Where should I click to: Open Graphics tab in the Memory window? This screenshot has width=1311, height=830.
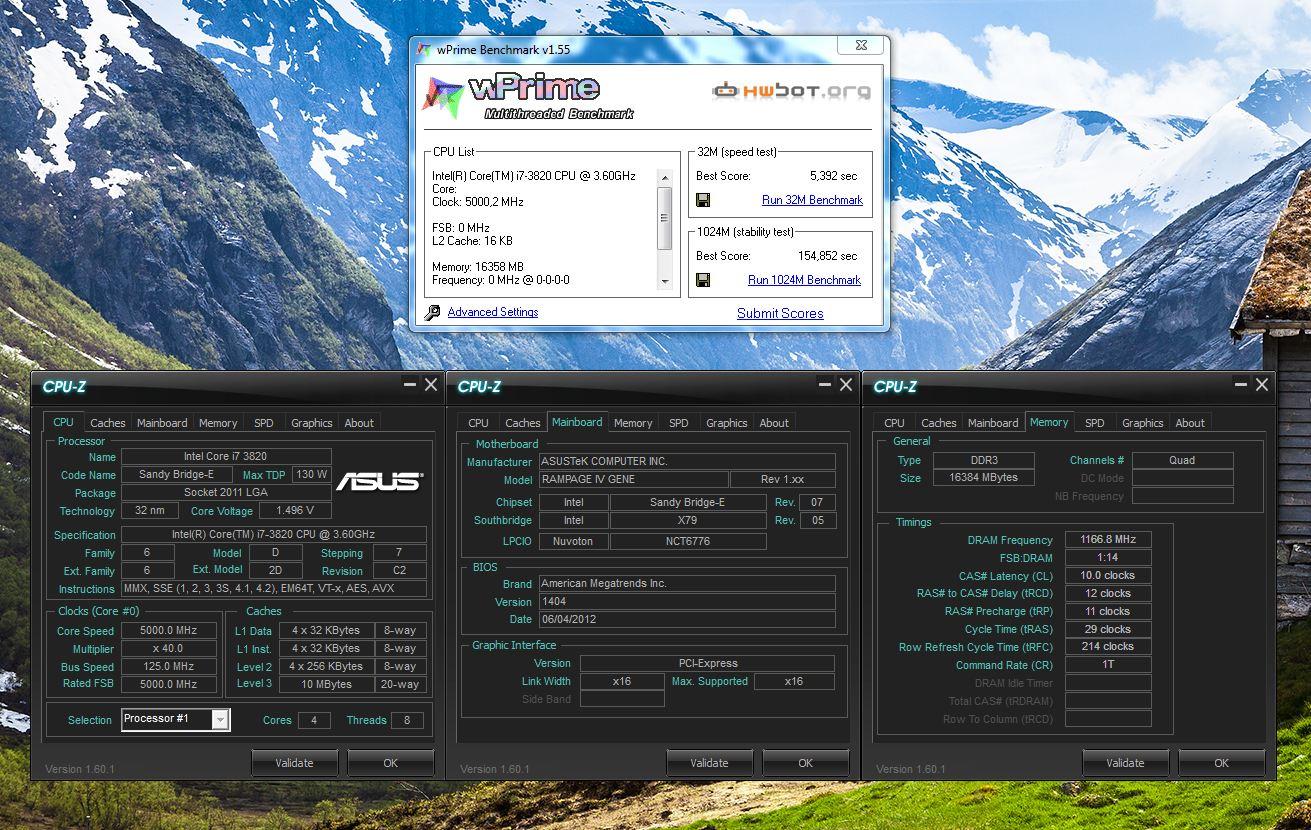click(1143, 423)
